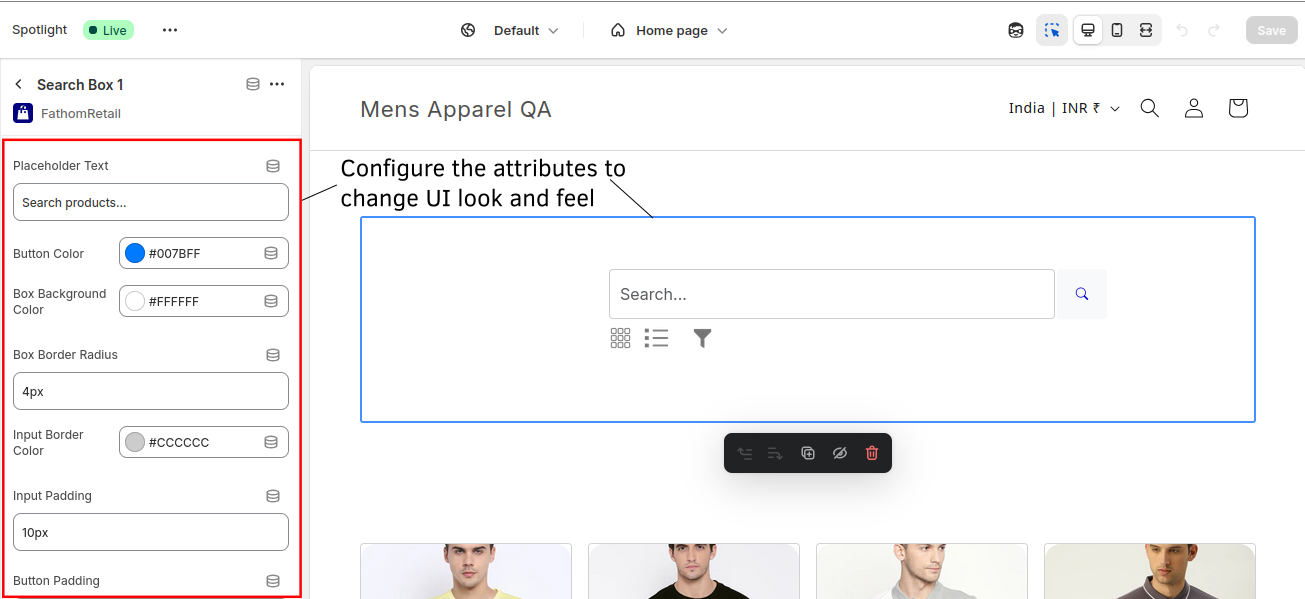Click the filter funnel icon
Viewport: 1305px width, 599px height.
702,338
